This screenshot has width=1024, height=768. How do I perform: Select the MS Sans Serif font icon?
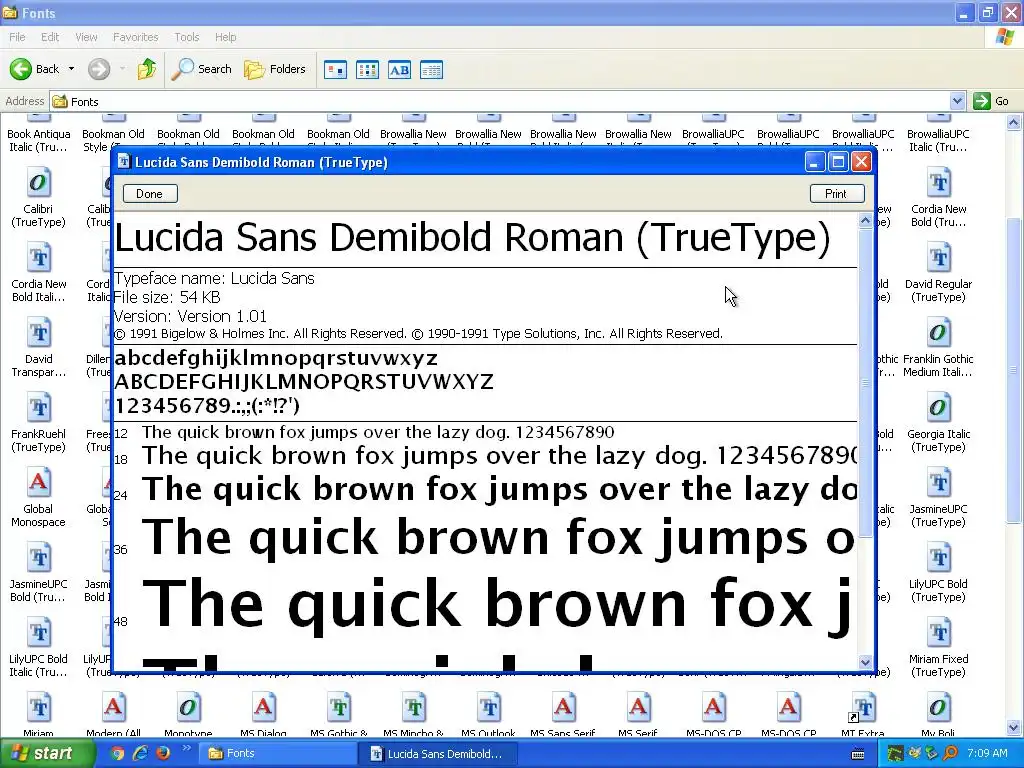[x=563, y=708]
